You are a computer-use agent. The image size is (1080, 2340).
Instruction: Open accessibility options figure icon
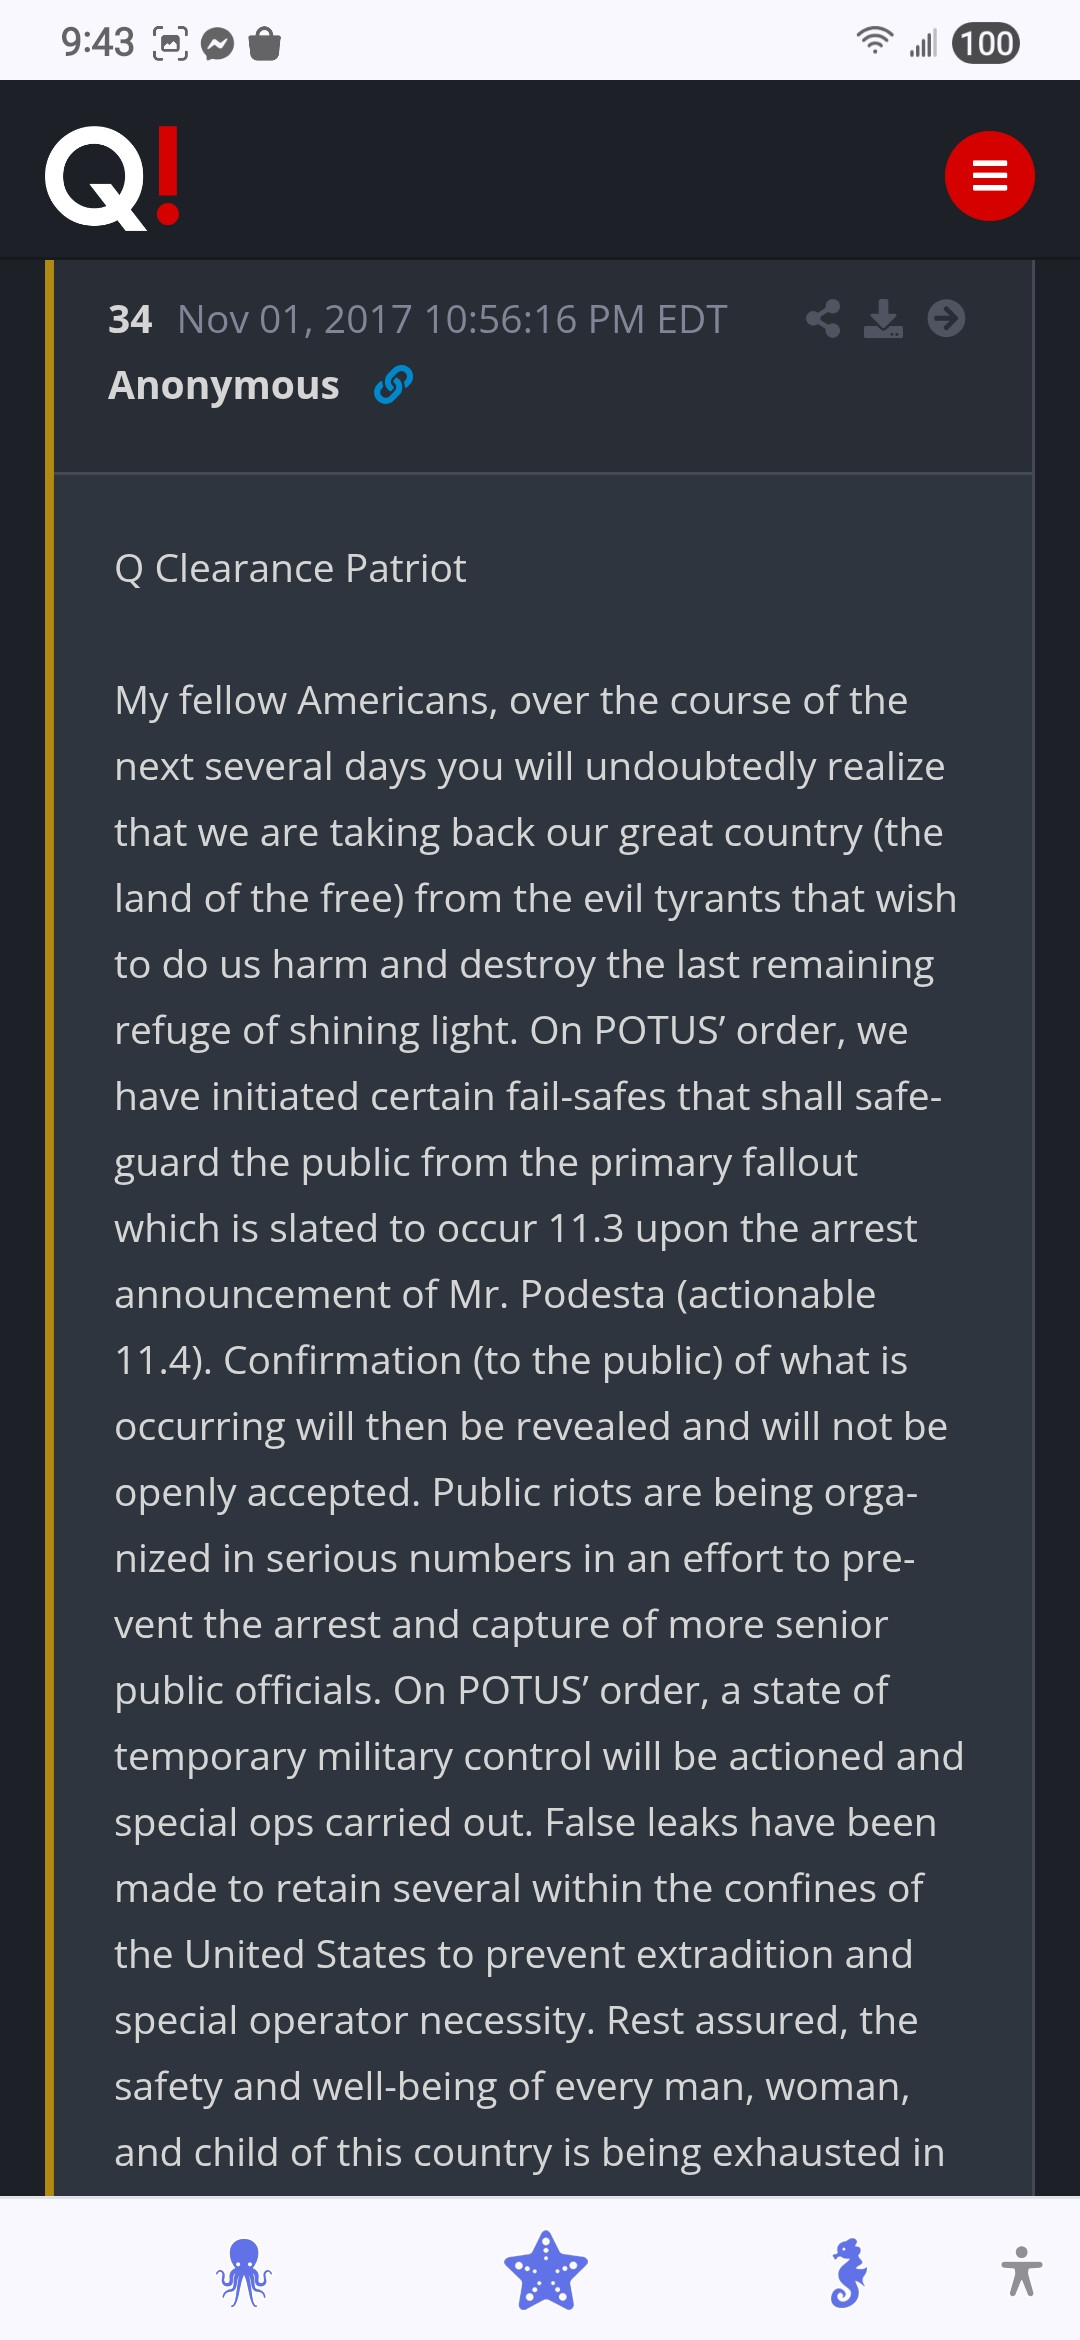pyautogui.click(x=1021, y=2271)
